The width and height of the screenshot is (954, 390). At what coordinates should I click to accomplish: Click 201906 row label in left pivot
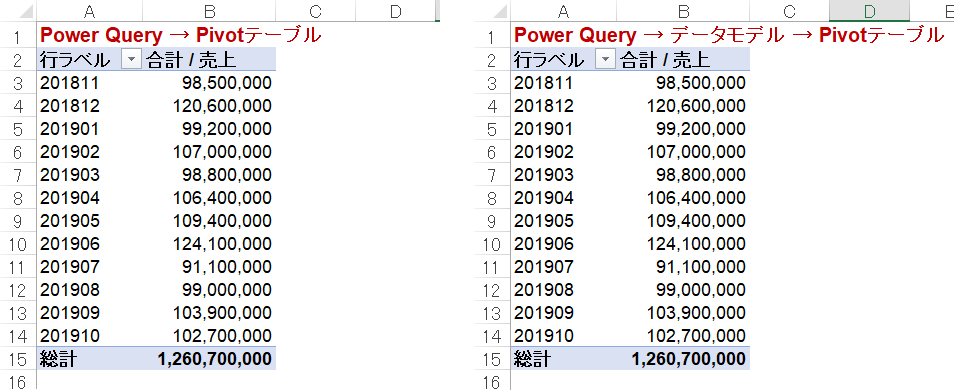(x=70, y=244)
